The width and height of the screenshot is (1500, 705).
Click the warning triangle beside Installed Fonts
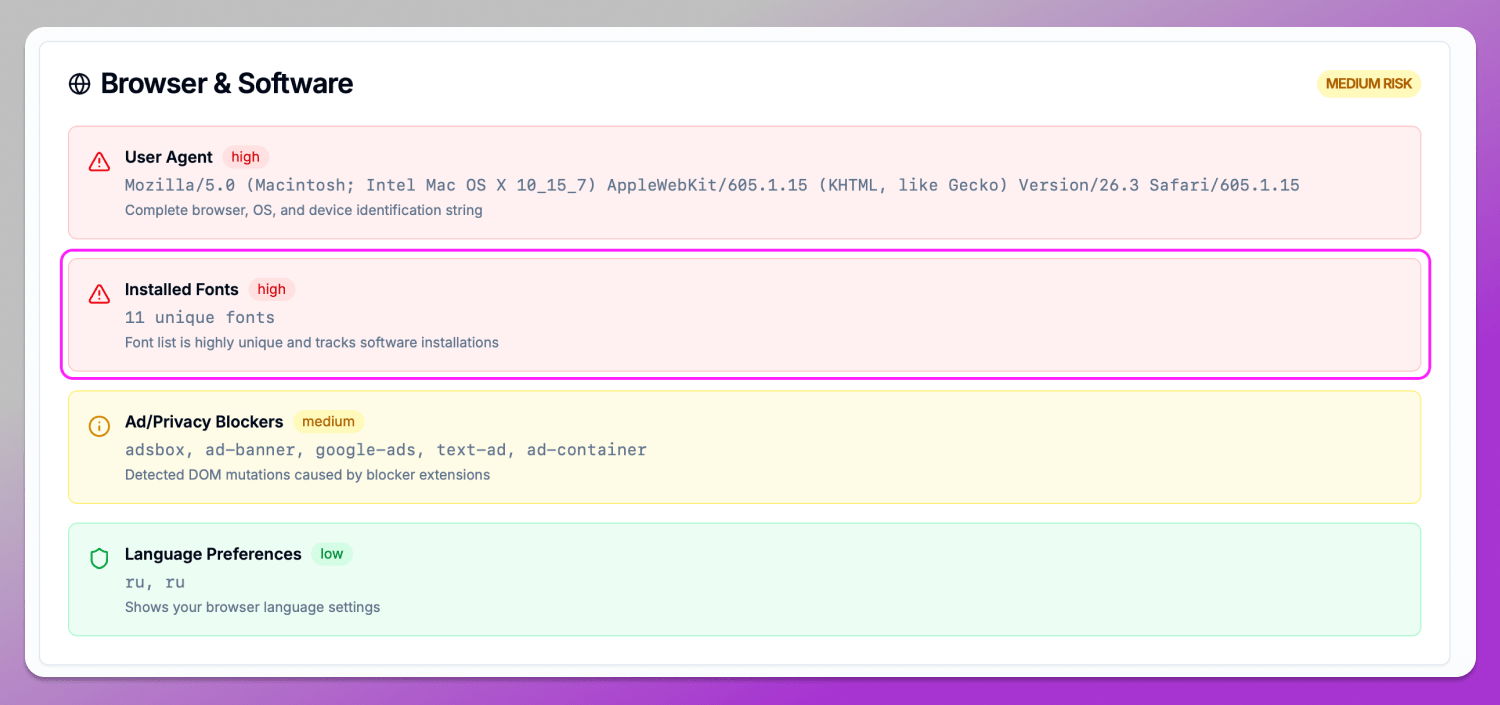pos(99,294)
